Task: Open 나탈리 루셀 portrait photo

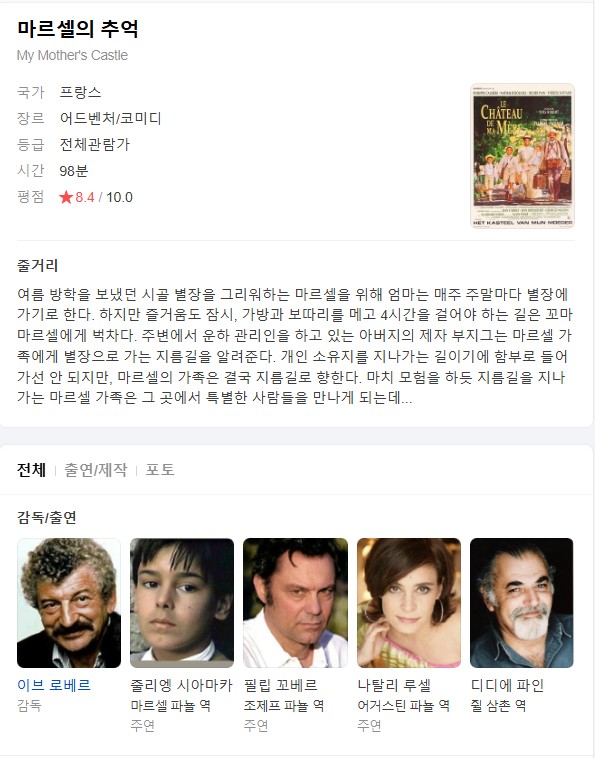Action: pos(409,603)
